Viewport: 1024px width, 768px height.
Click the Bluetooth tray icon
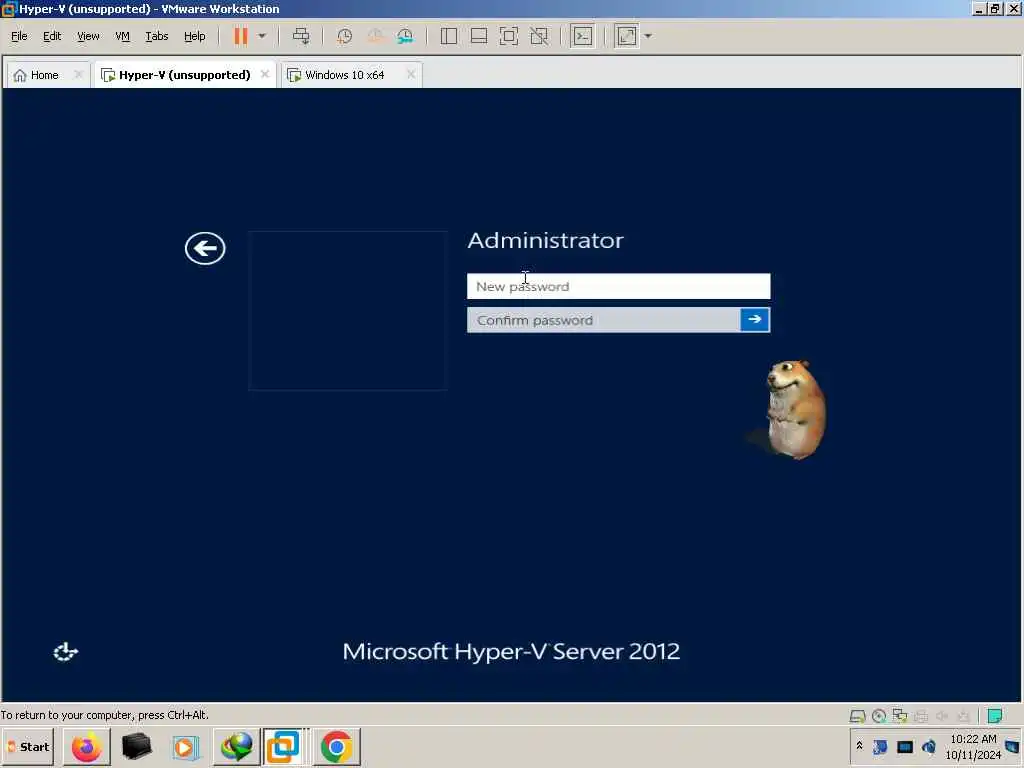[x=880, y=746]
